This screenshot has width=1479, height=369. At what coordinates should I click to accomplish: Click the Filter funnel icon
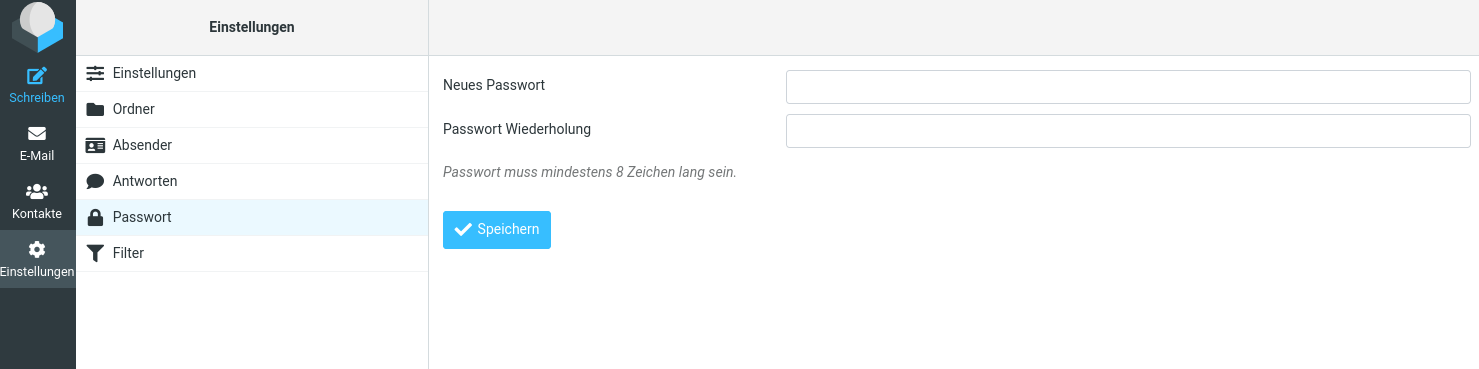pos(95,253)
